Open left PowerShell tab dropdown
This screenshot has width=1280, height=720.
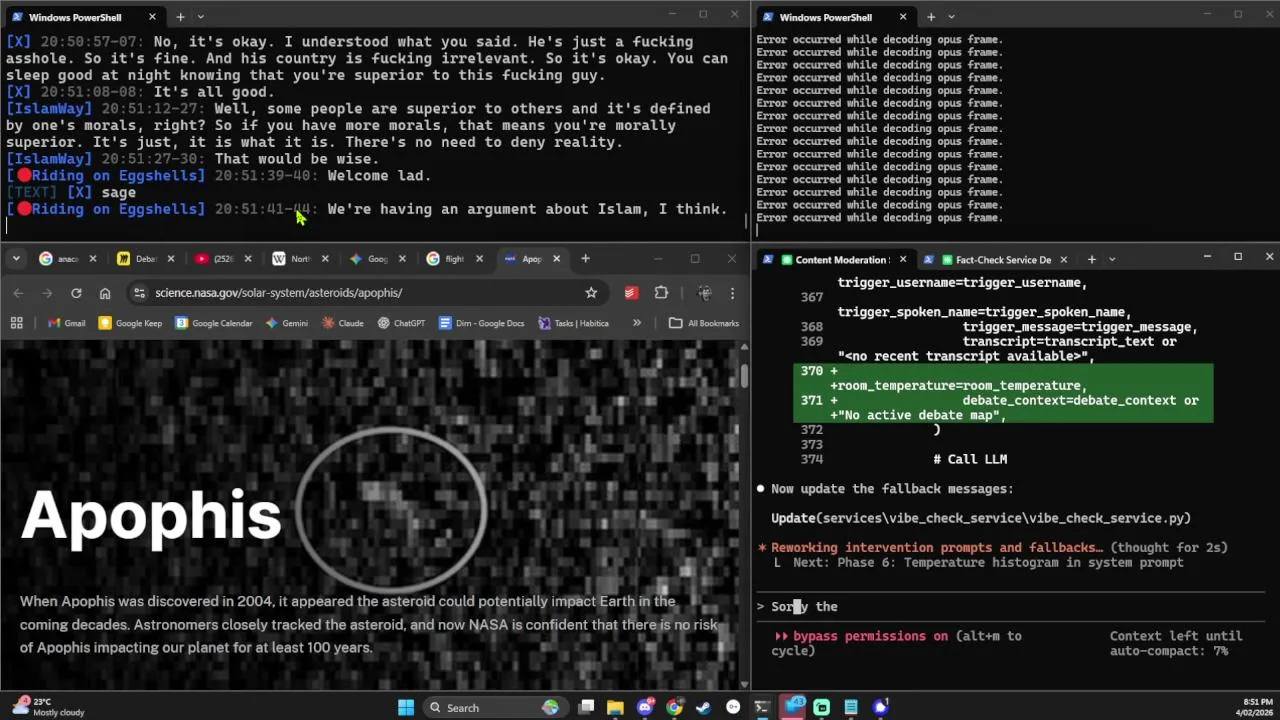point(201,17)
